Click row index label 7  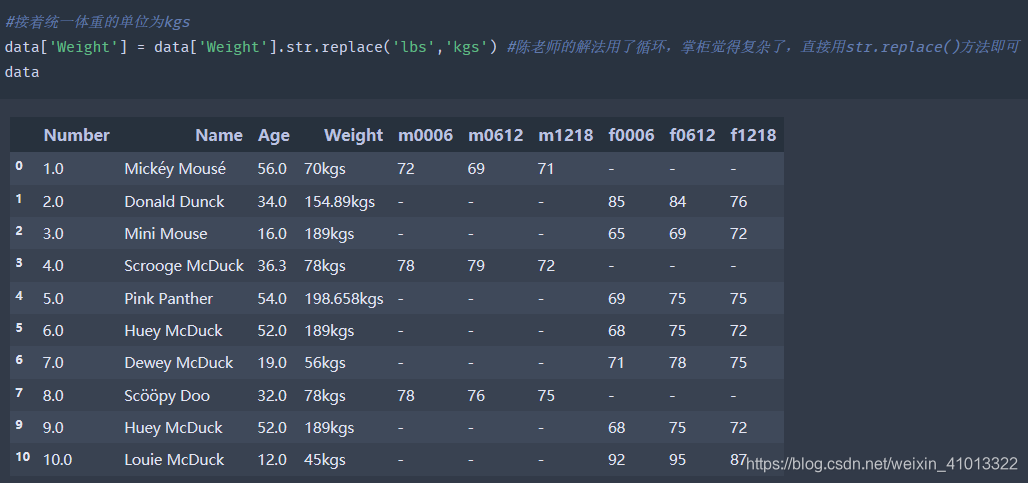[x=19, y=393]
